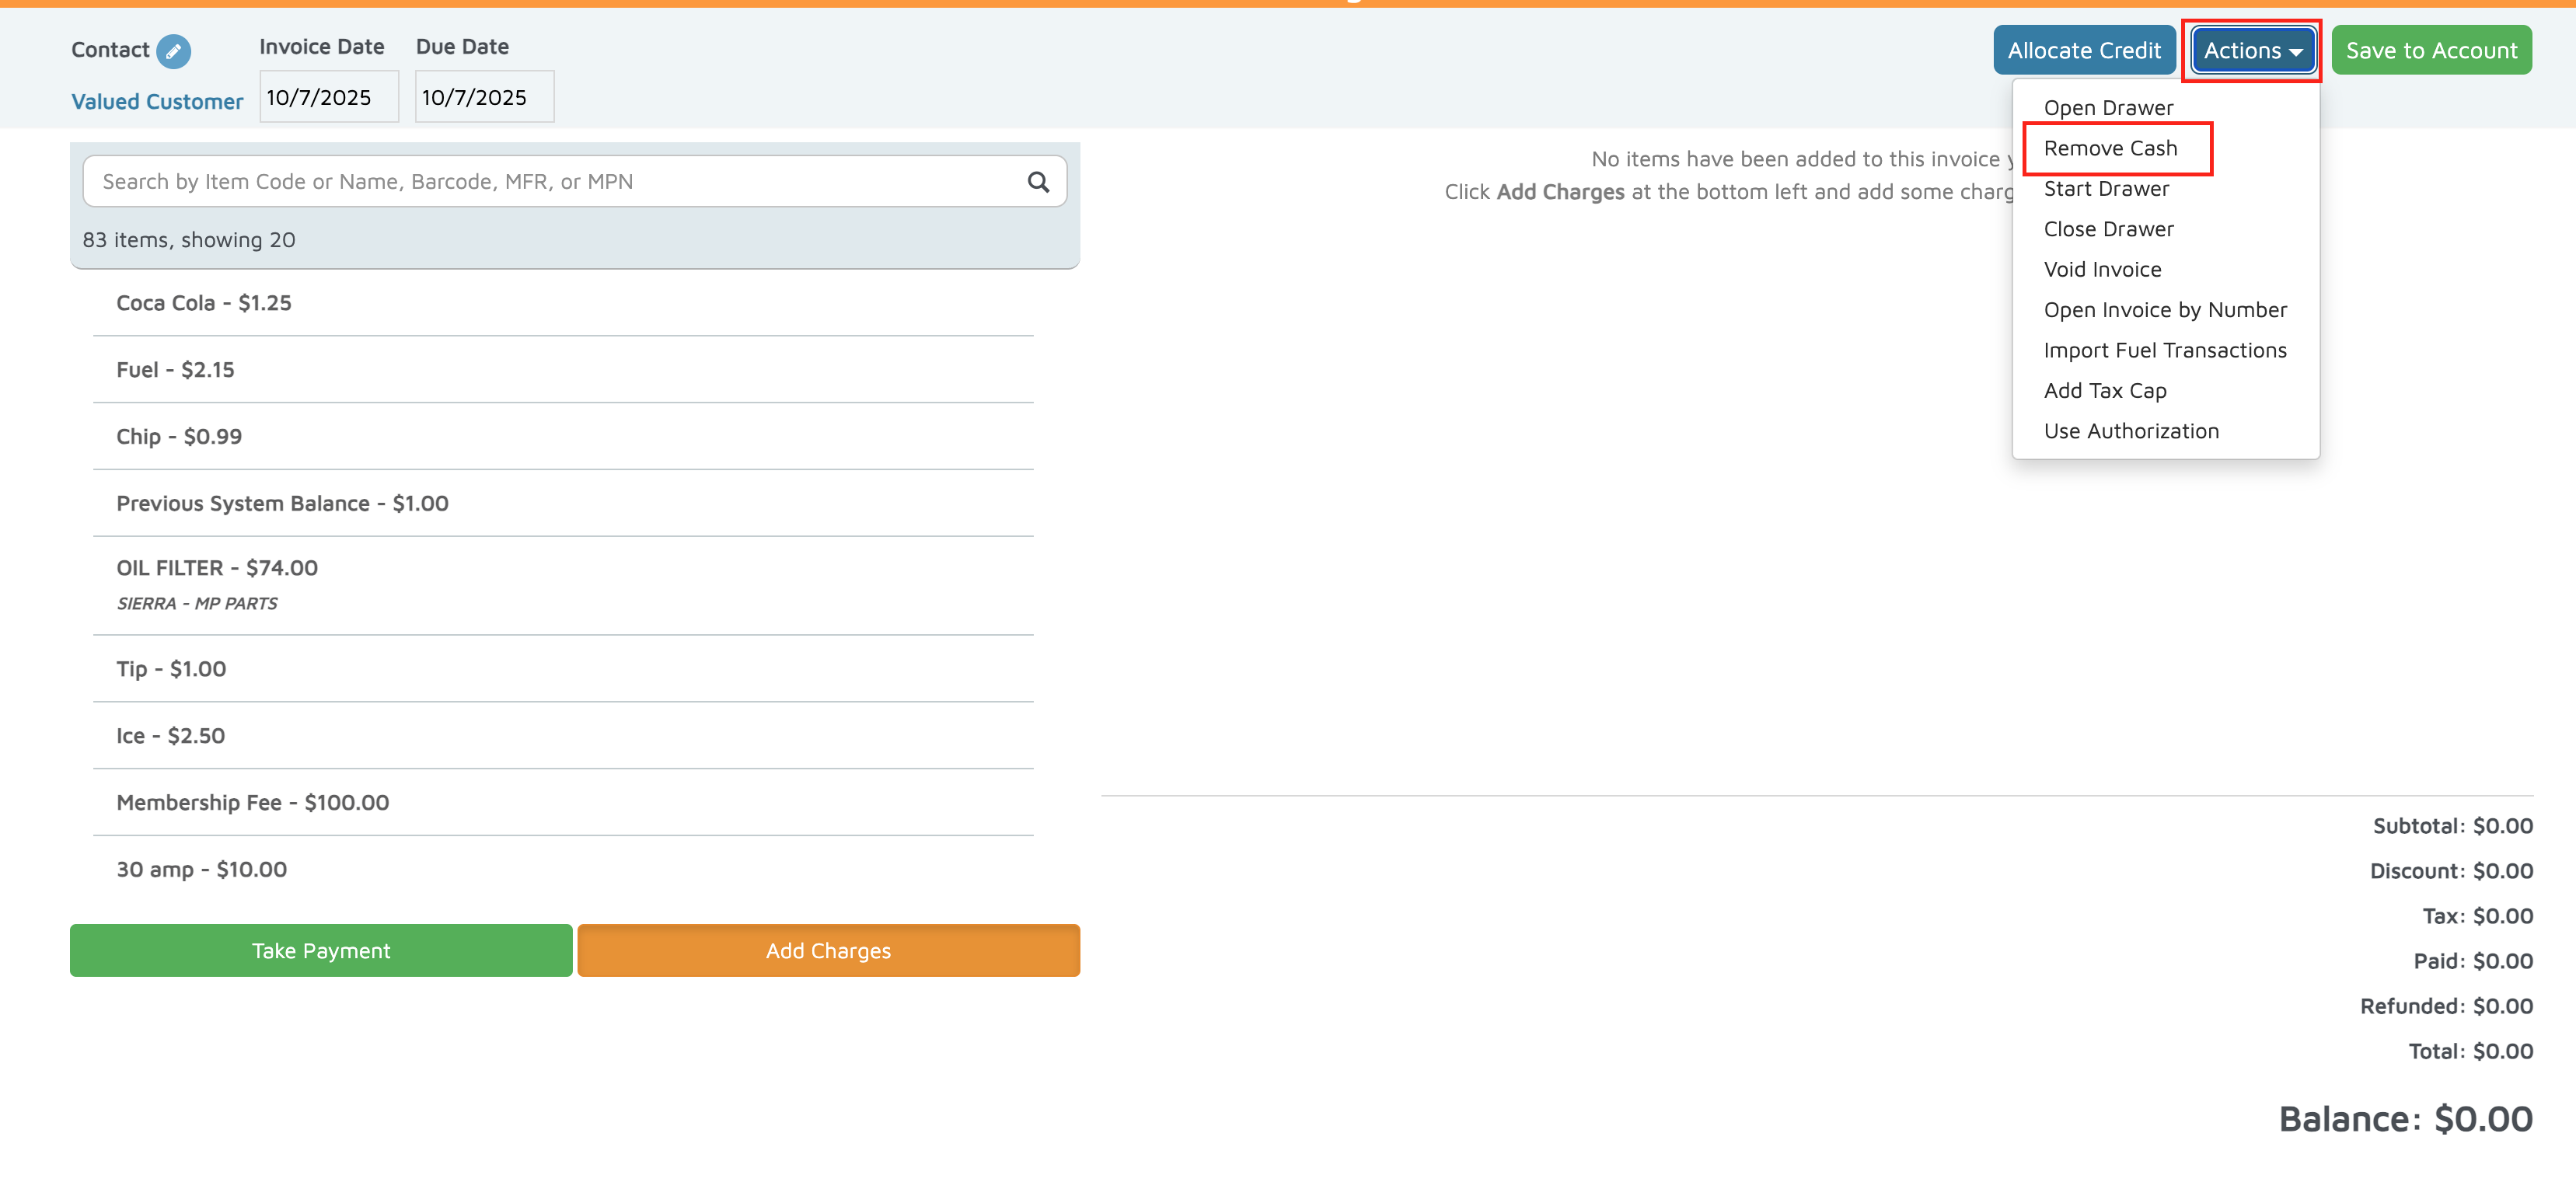Click Save to Account button

[x=2430, y=50]
